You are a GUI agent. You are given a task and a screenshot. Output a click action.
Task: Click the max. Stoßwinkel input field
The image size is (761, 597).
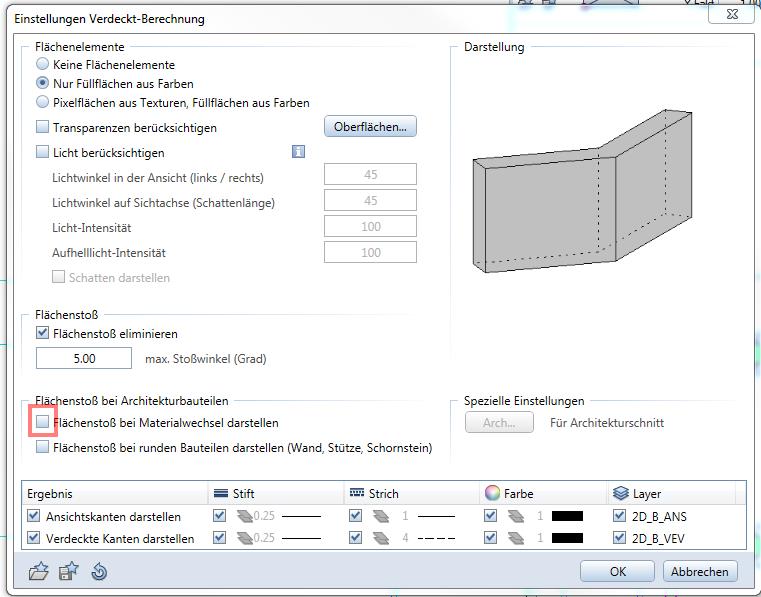pos(84,358)
